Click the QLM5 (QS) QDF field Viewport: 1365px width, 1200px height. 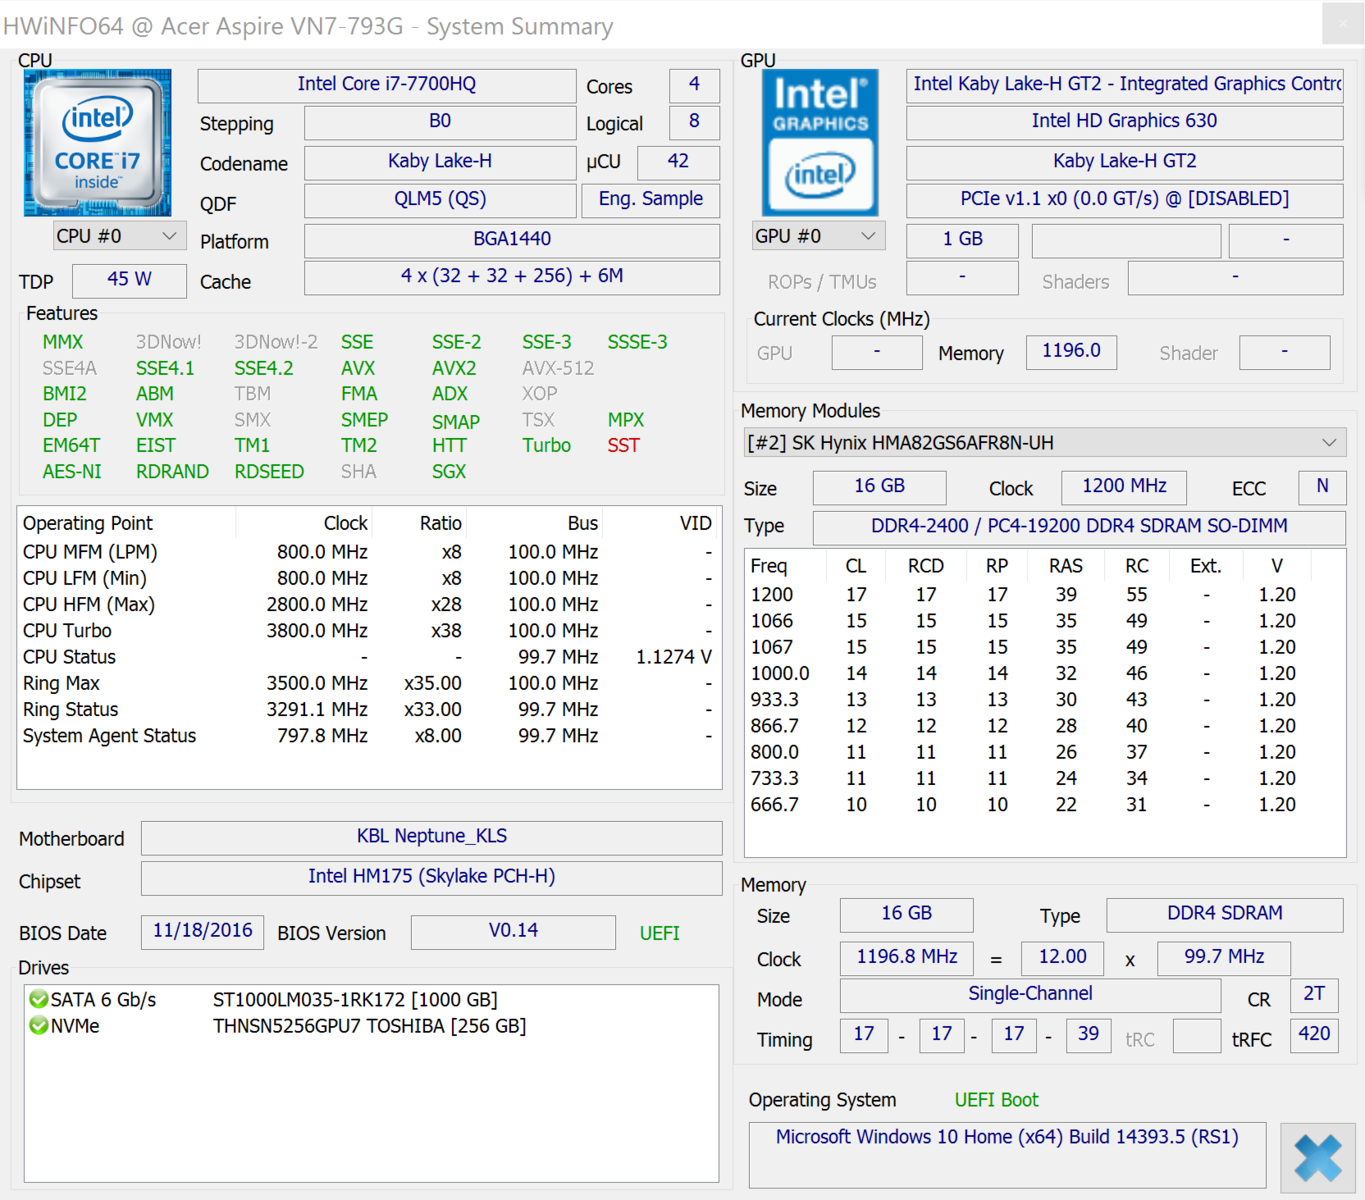pos(440,200)
